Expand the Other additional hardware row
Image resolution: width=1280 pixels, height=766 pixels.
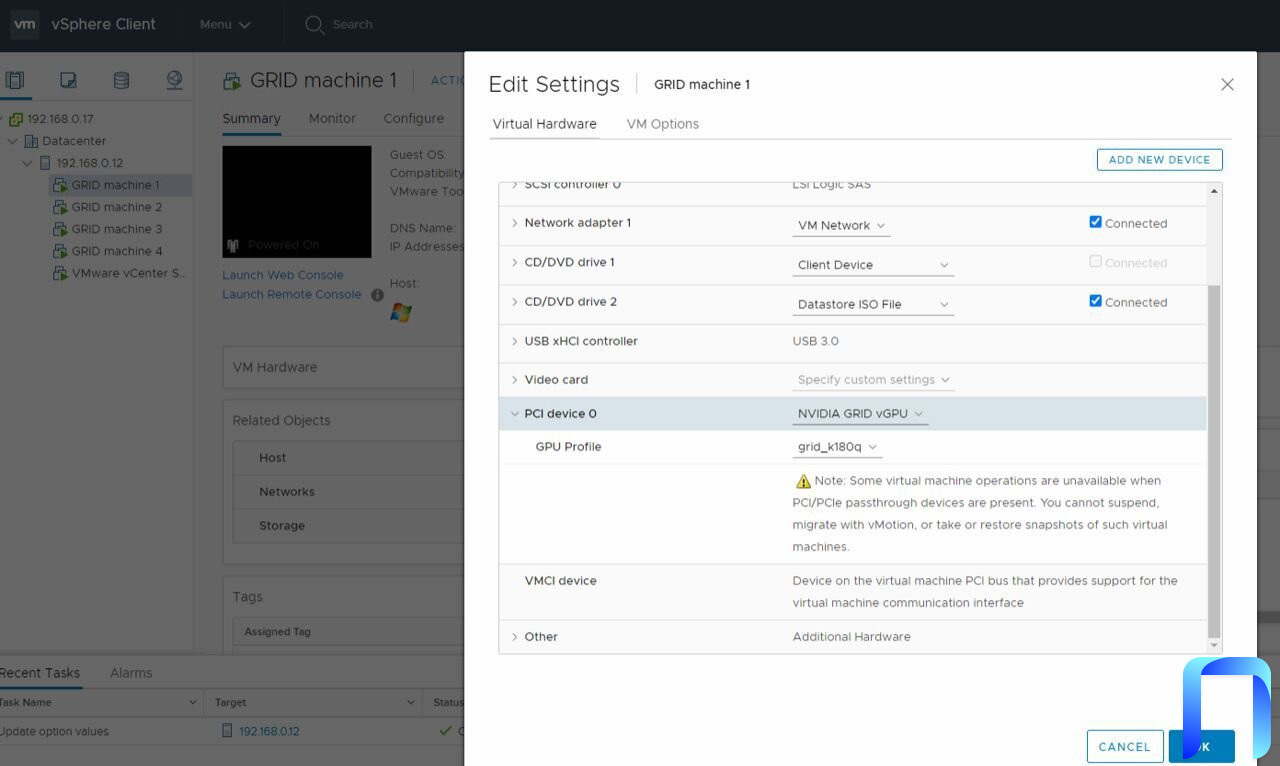click(x=515, y=637)
